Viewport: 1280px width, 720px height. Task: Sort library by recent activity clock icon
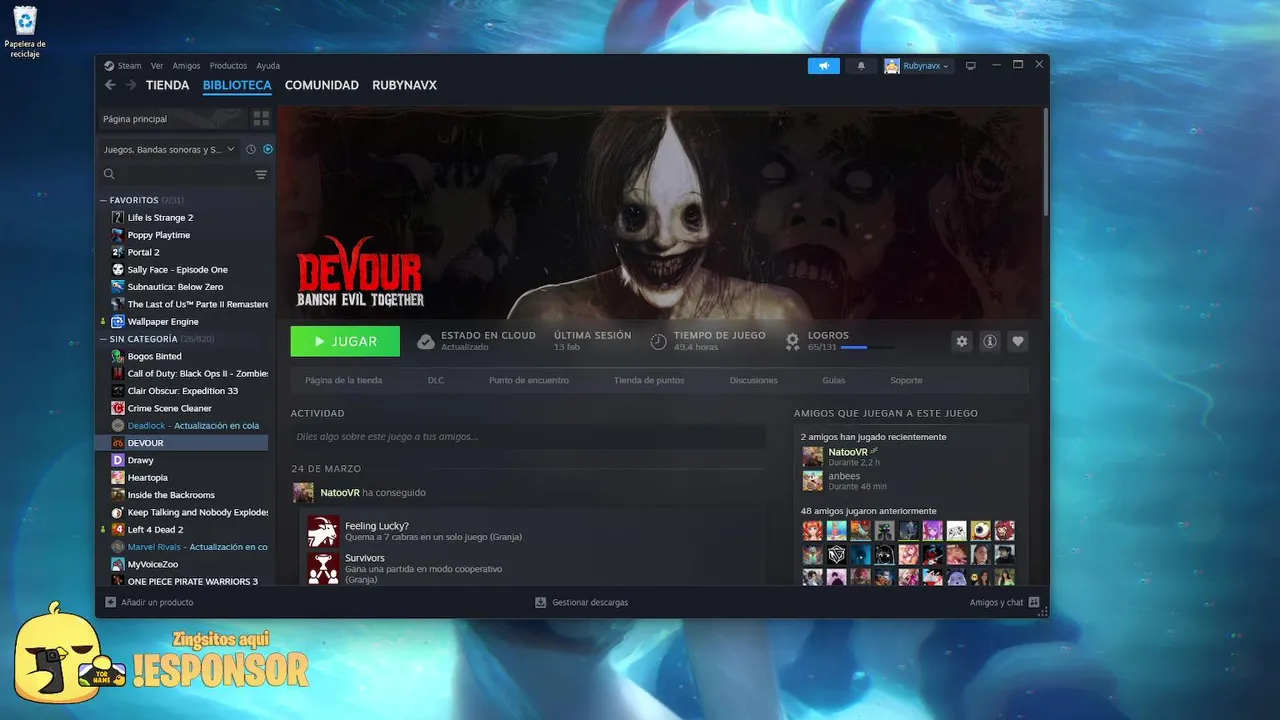tap(251, 149)
